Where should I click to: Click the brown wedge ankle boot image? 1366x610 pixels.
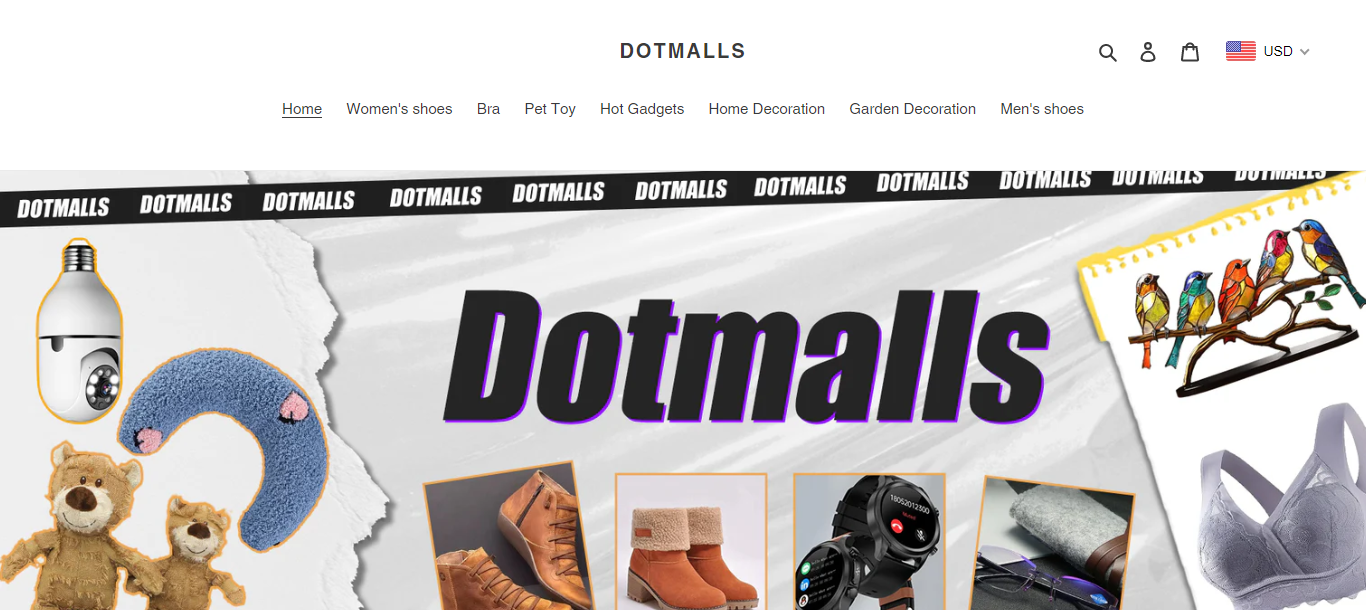pos(509,540)
